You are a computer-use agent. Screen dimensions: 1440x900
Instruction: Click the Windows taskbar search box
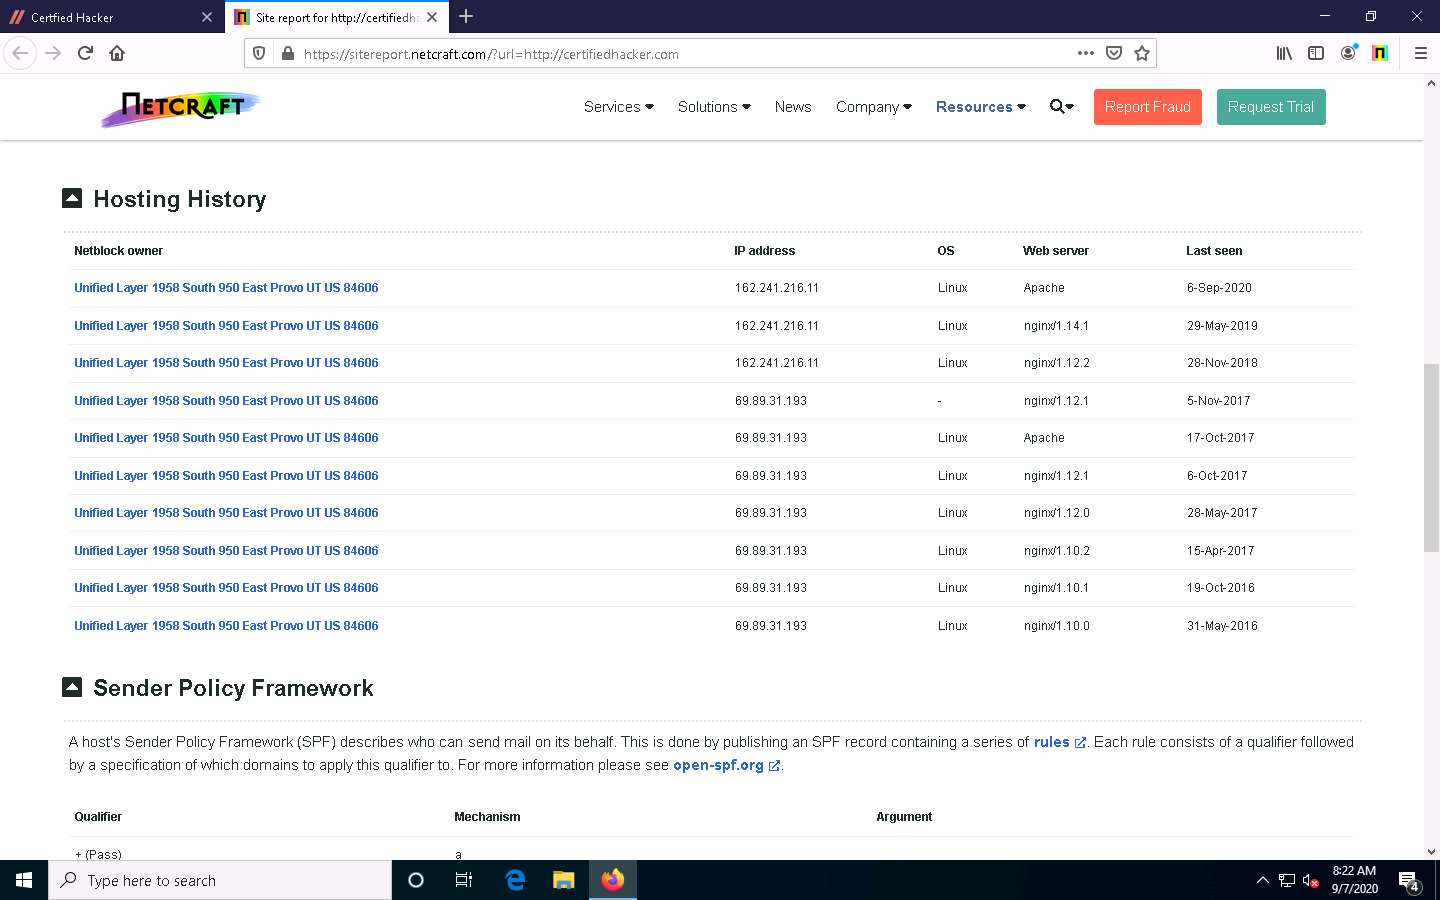pos(220,880)
